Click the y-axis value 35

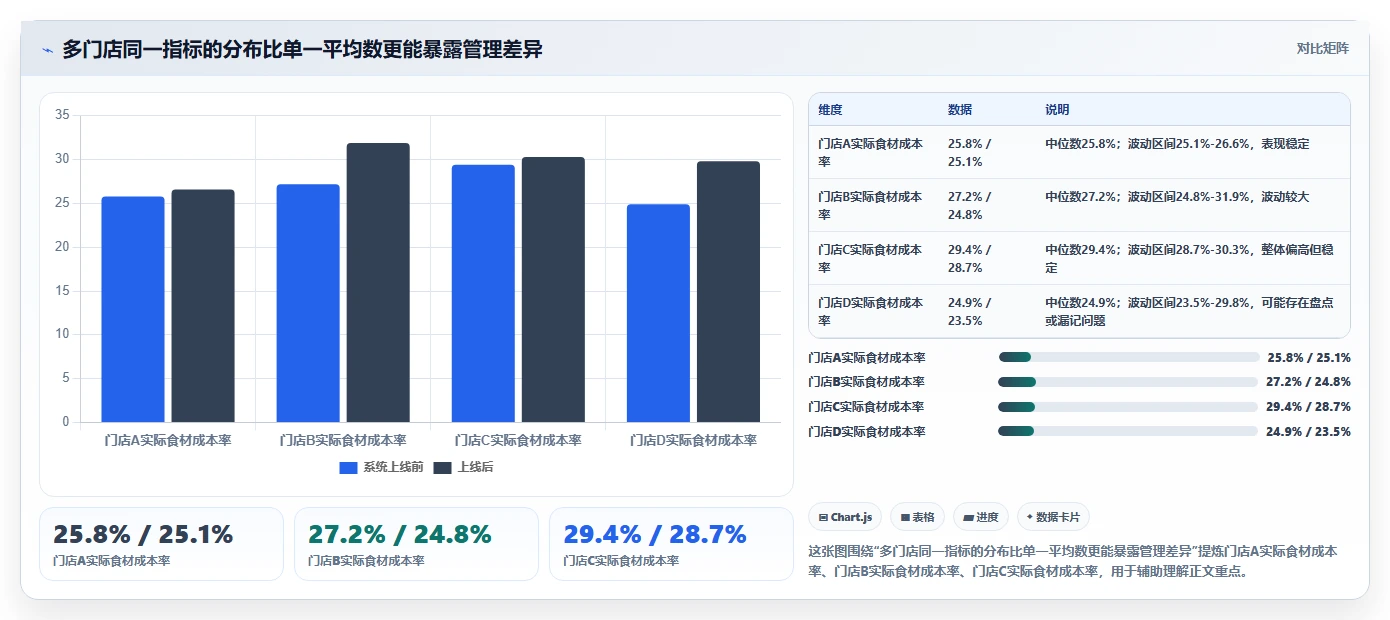pos(62,115)
